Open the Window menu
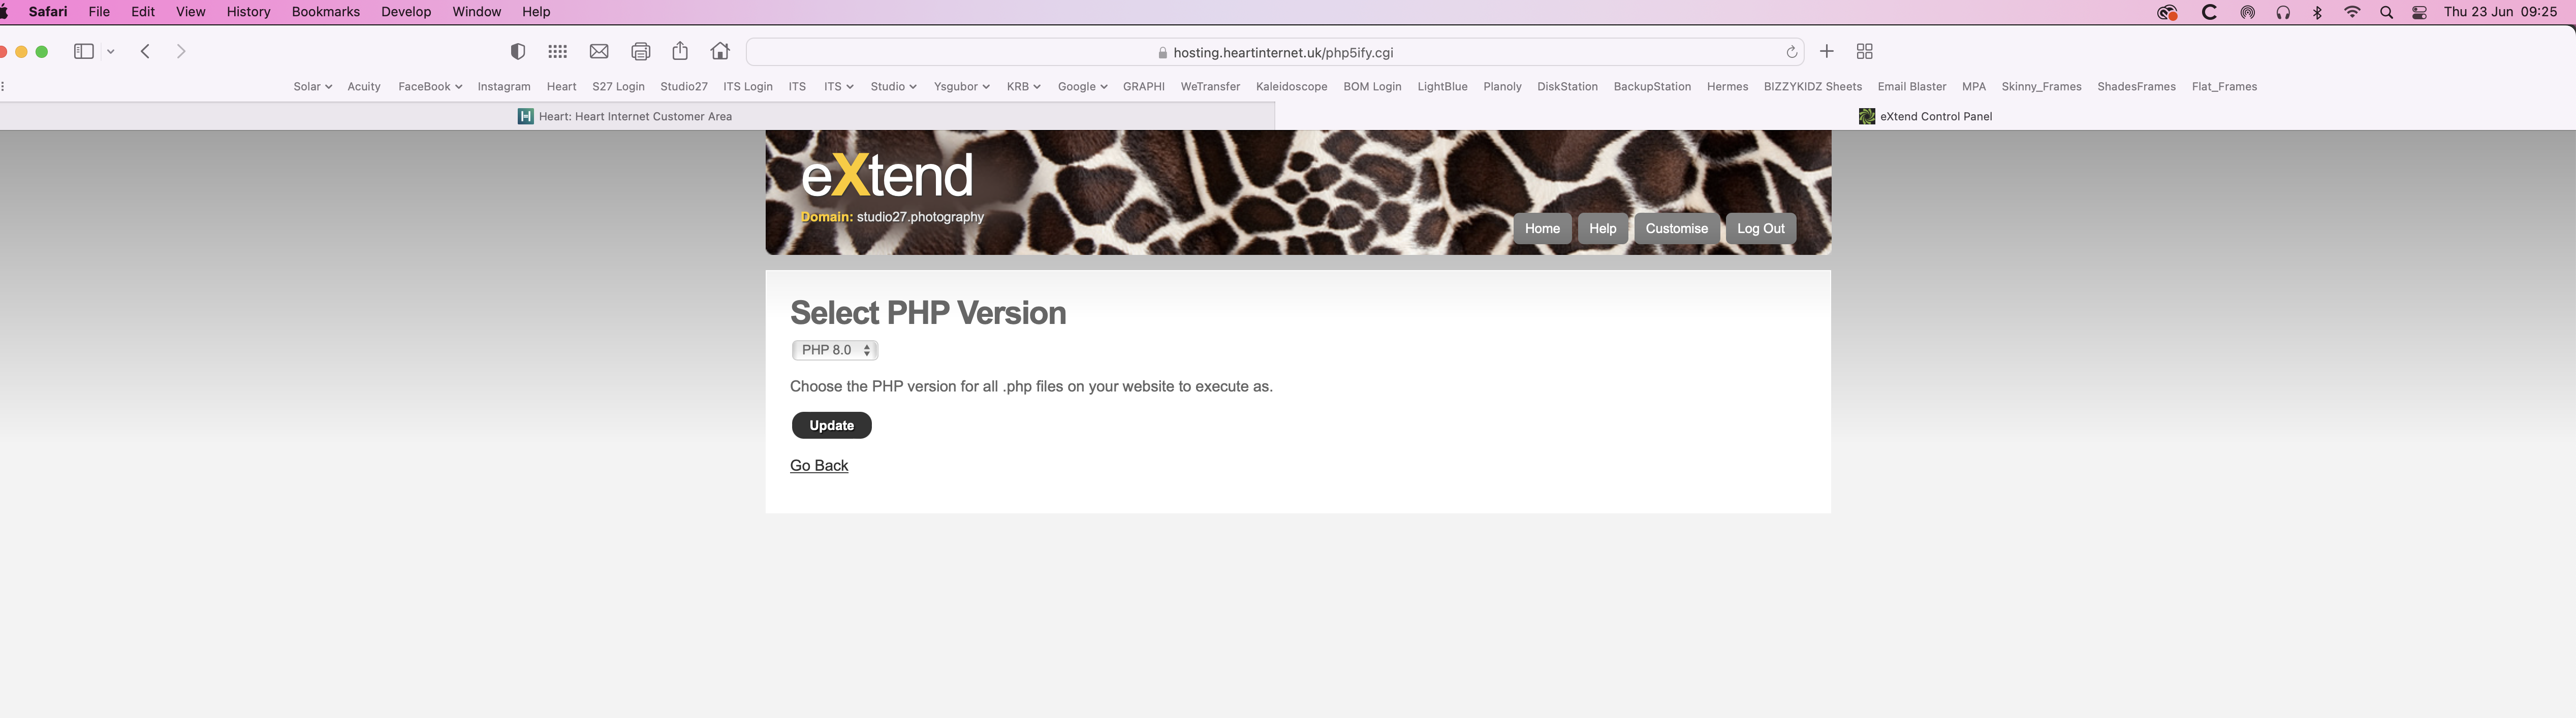Screen dimensions: 2576x718 [x=476, y=12]
